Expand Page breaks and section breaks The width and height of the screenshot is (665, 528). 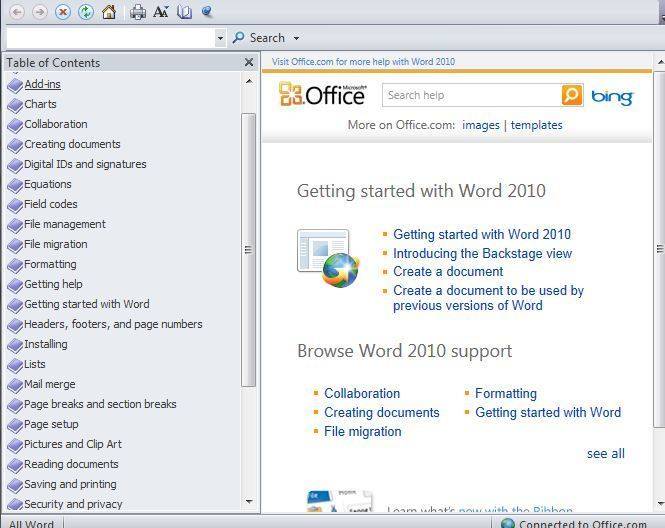(x=101, y=404)
